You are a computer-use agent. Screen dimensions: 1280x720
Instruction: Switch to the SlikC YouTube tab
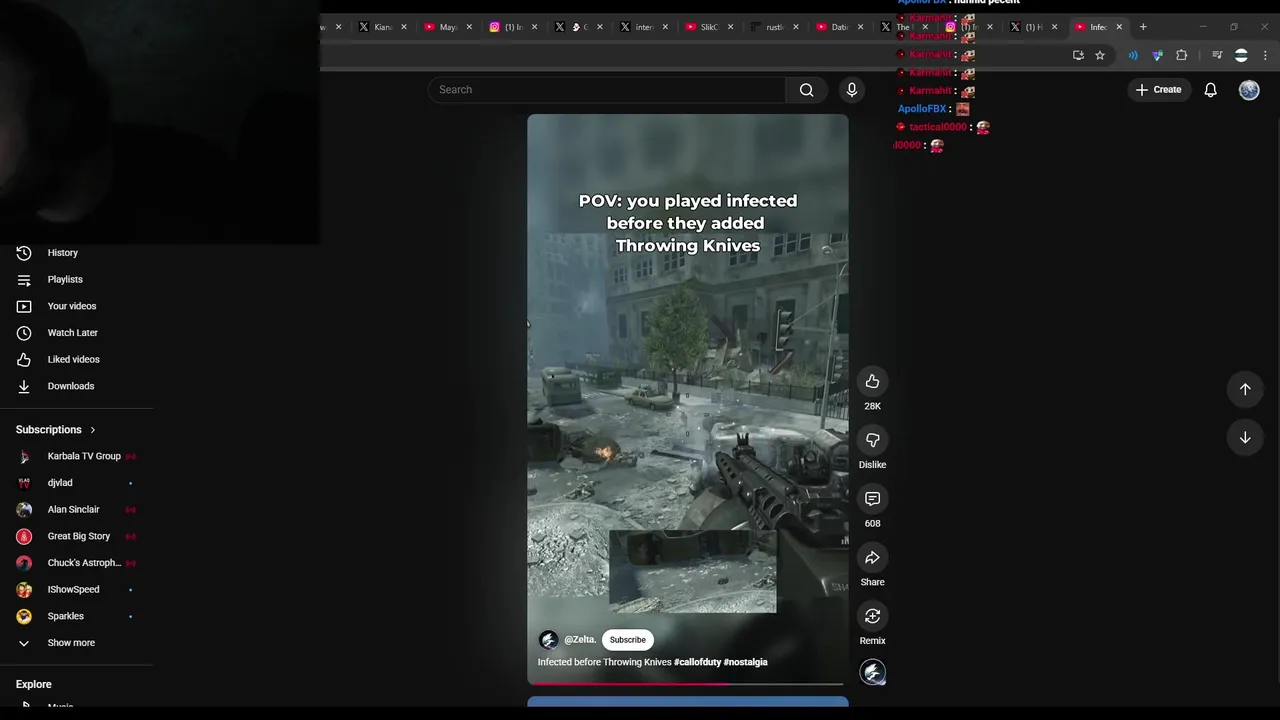coord(709,27)
